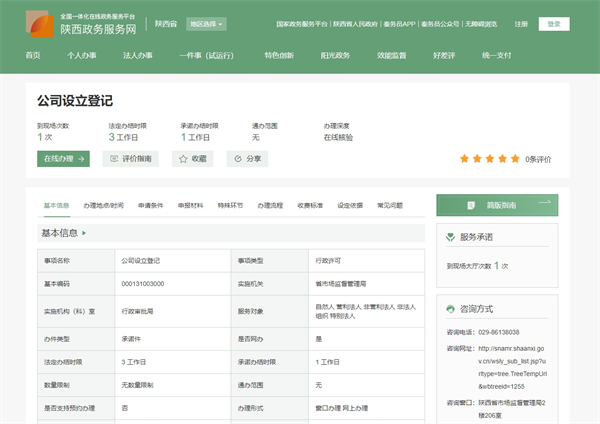Image resolution: width=600 pixels, height=424 pixels.
Task: Click the 收藏 star button
Action: 192,159
